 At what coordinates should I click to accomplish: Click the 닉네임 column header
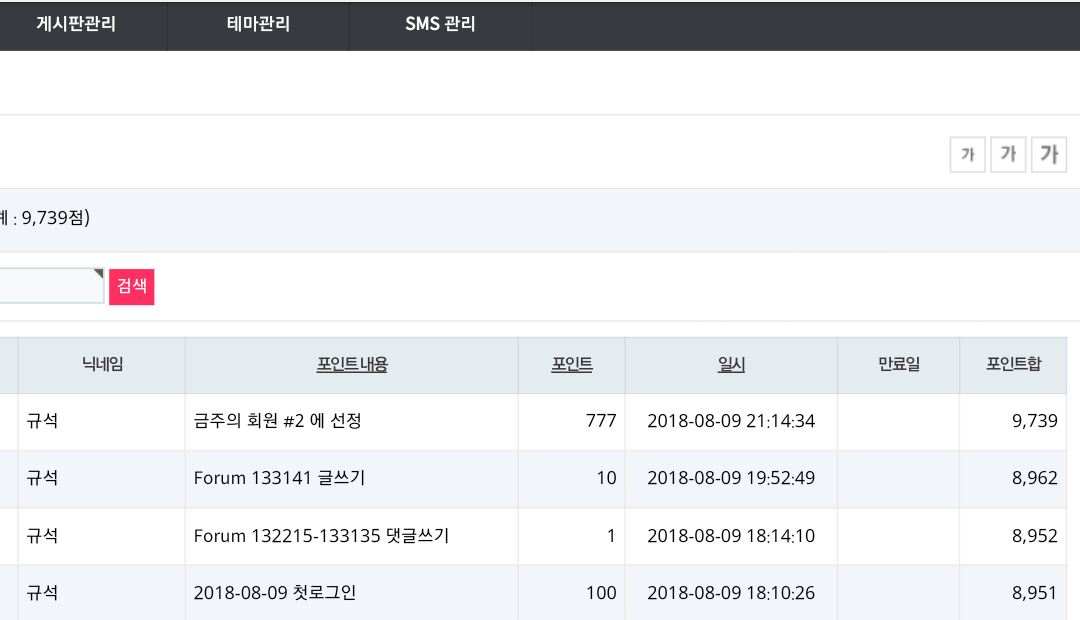click(102, 364)
